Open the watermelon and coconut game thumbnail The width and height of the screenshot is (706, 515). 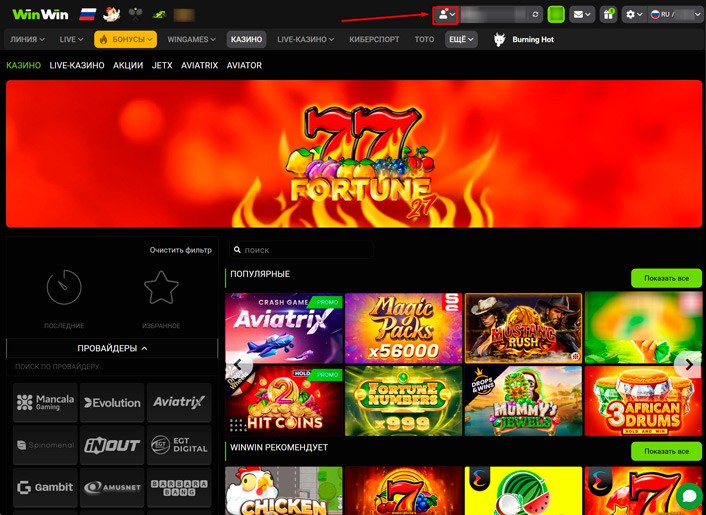[523, 491]
